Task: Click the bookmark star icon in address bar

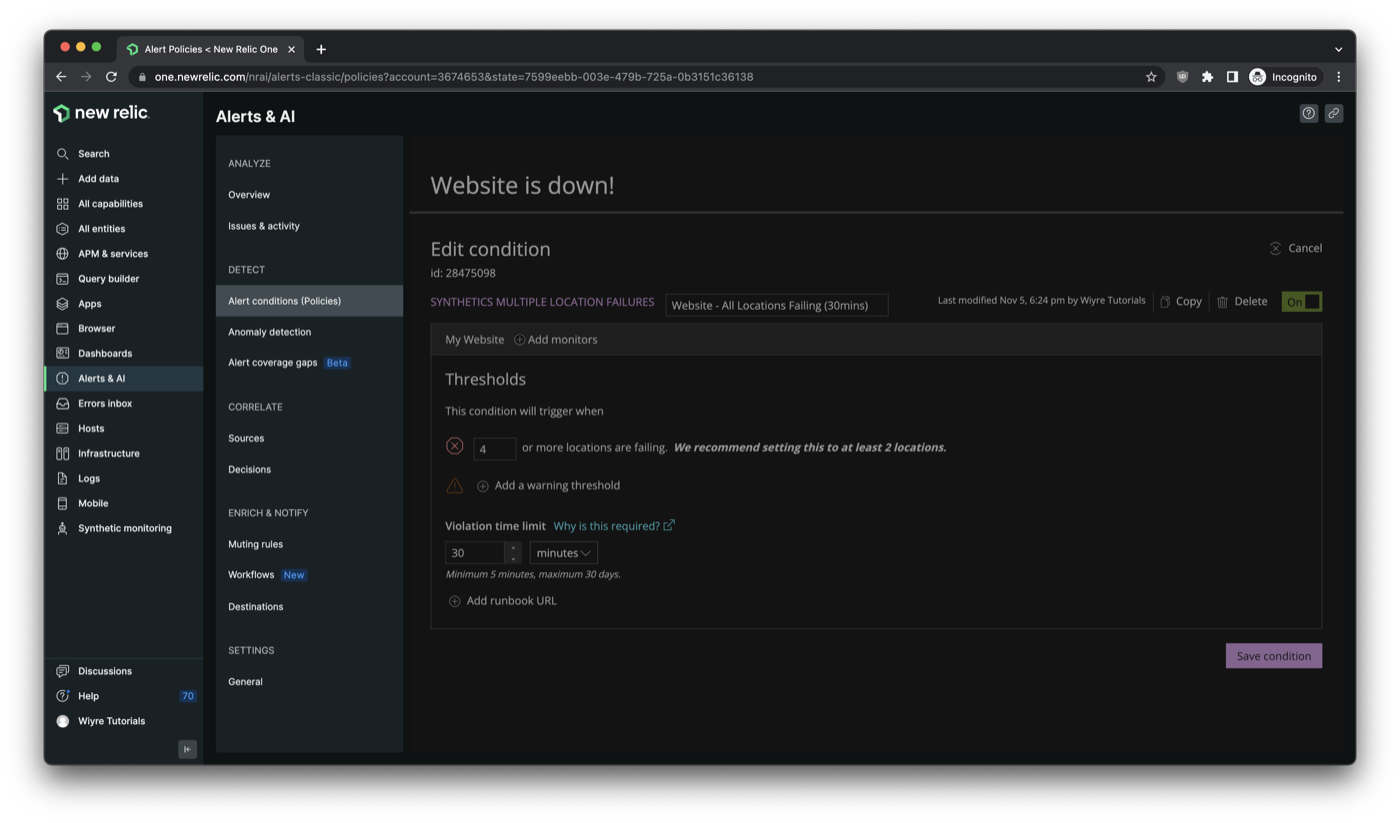Action: (x=1151, y=77)
